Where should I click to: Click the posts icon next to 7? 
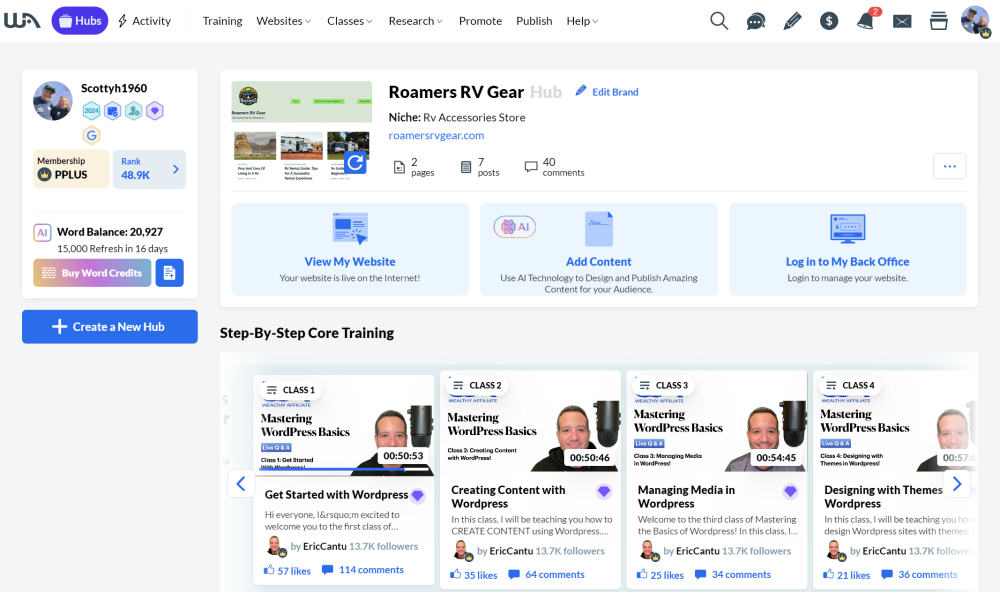[x=466, y=167]
